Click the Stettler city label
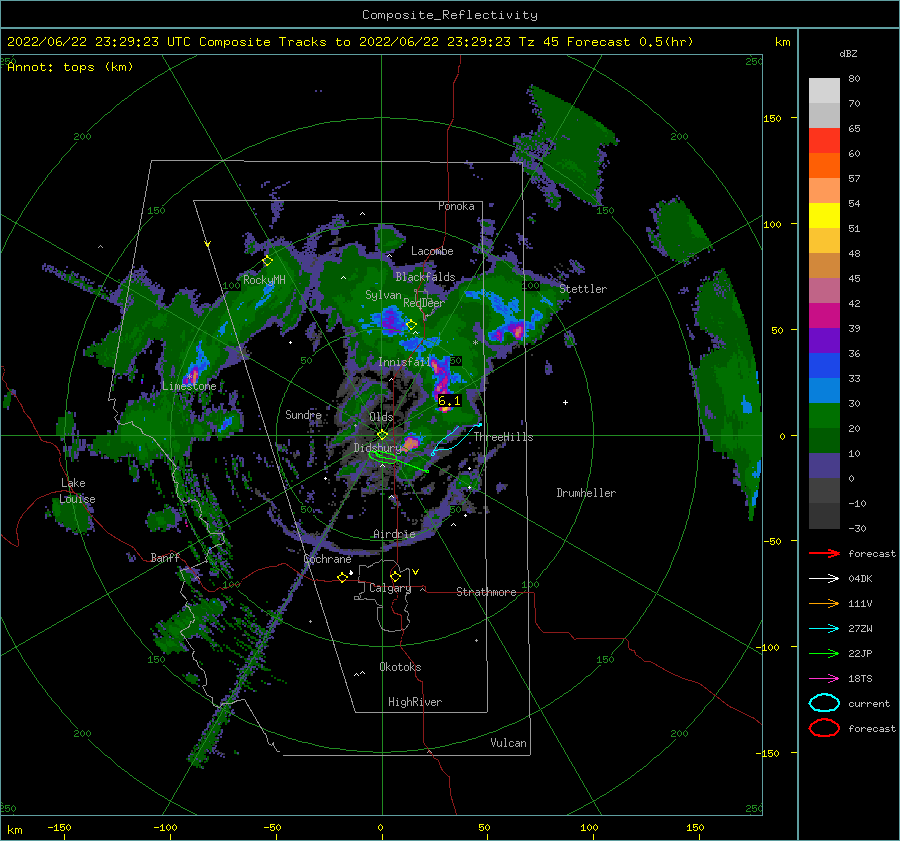Image resolution: width=900 pixels, height=841 pixels. pos(583,289)
